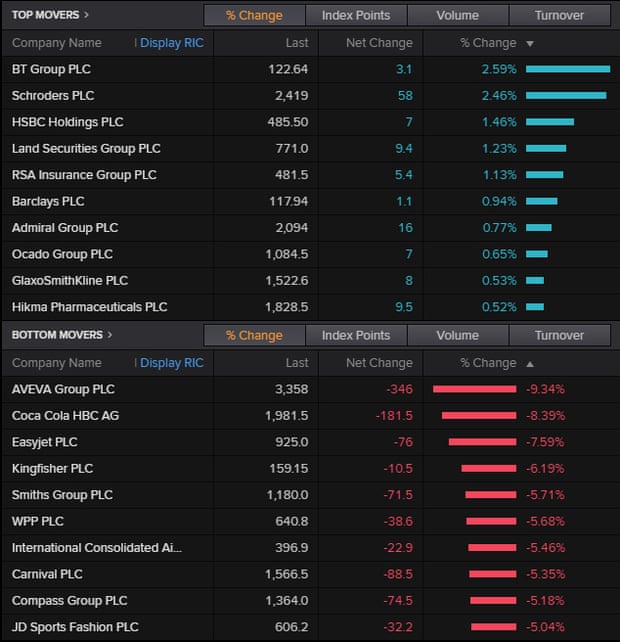Select Smiths Group PLC company name
Image resolution: width=620 pixels, height=642 pixels.
pos(62,495)
